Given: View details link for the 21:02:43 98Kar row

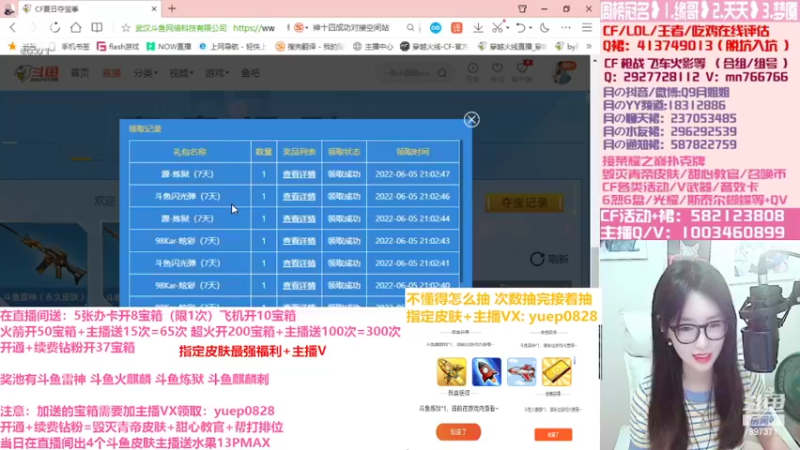Looking at the screenshot, I should pos(299,241).
